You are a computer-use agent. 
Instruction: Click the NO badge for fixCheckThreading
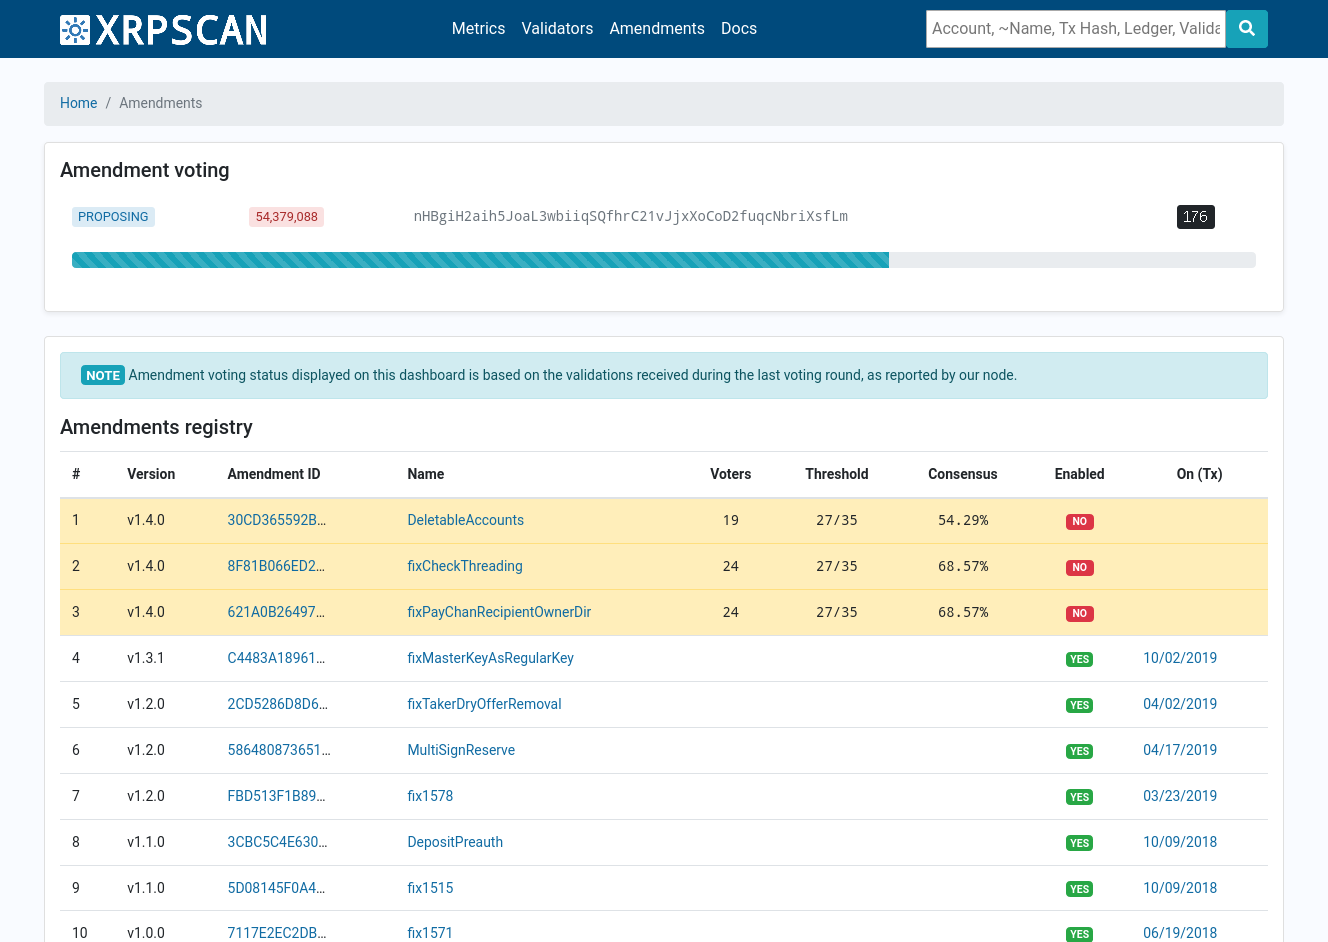[x=1079, y=567]
